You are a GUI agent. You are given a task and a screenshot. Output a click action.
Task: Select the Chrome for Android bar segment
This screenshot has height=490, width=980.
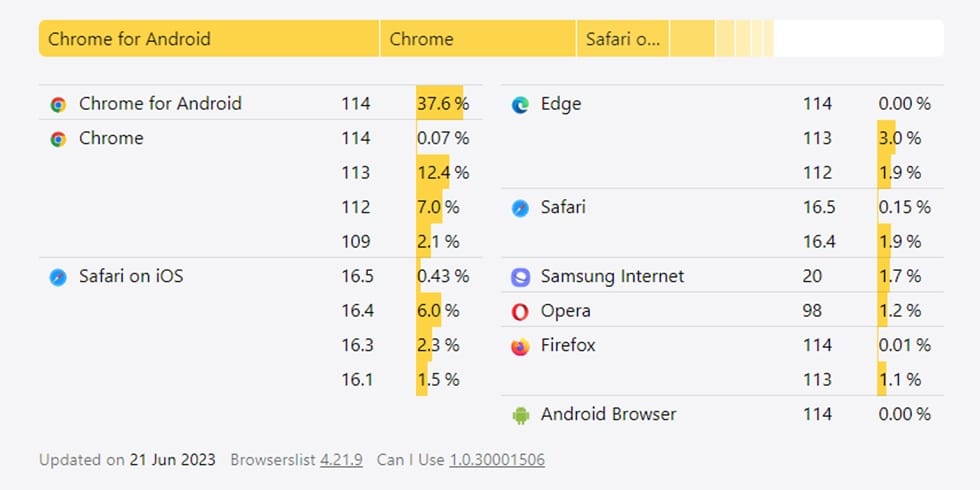tap(208, 39)
